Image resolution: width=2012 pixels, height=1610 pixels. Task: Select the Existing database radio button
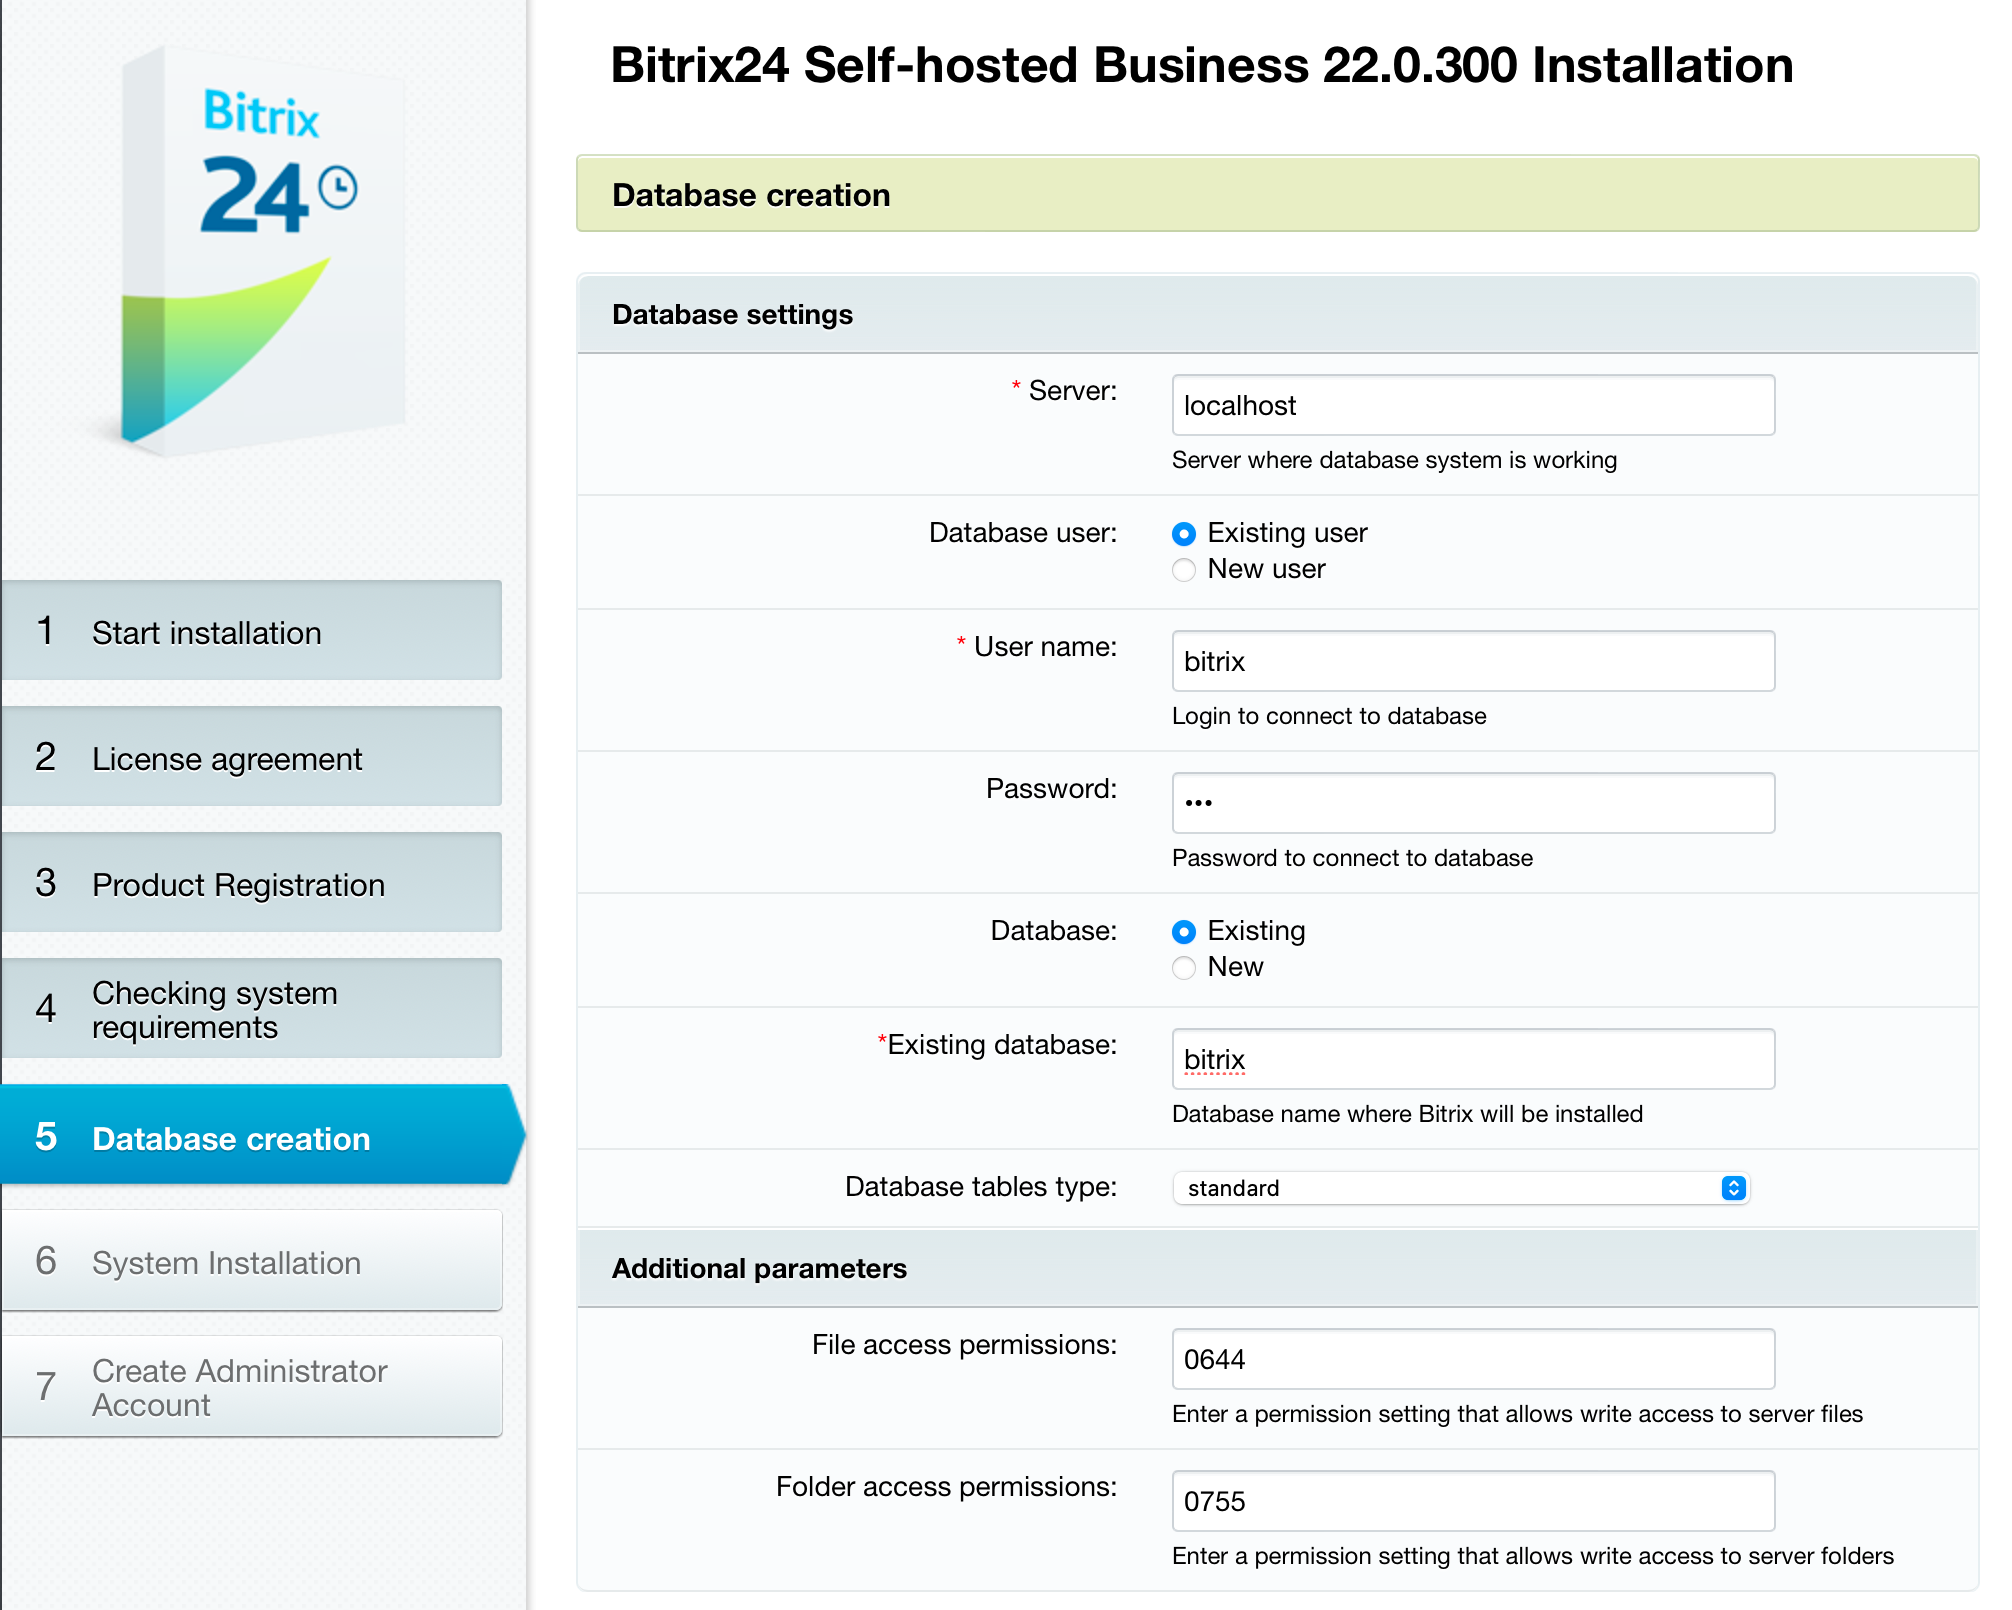tap(1184, 932)
